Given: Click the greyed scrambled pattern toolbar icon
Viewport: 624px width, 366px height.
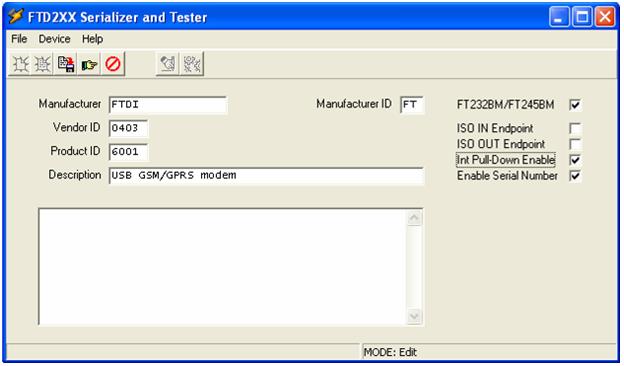Looking at the screenshot, I should (192, 64).
